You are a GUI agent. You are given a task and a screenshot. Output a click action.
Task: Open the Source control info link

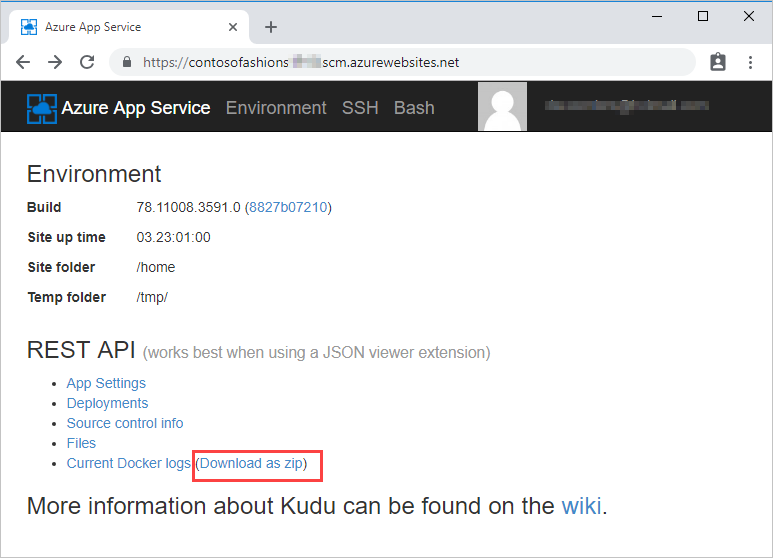(x=125, y=423)
